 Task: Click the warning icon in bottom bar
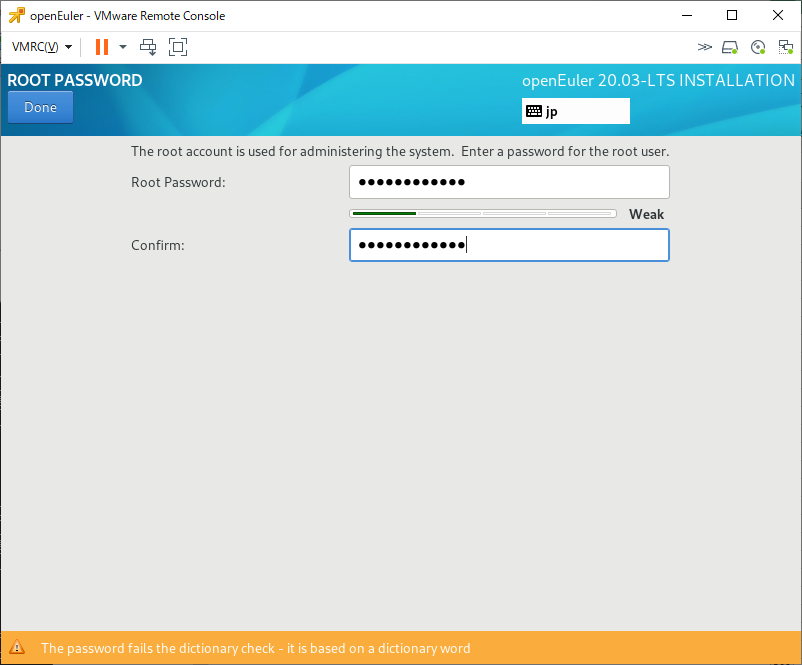click(17, 647)
